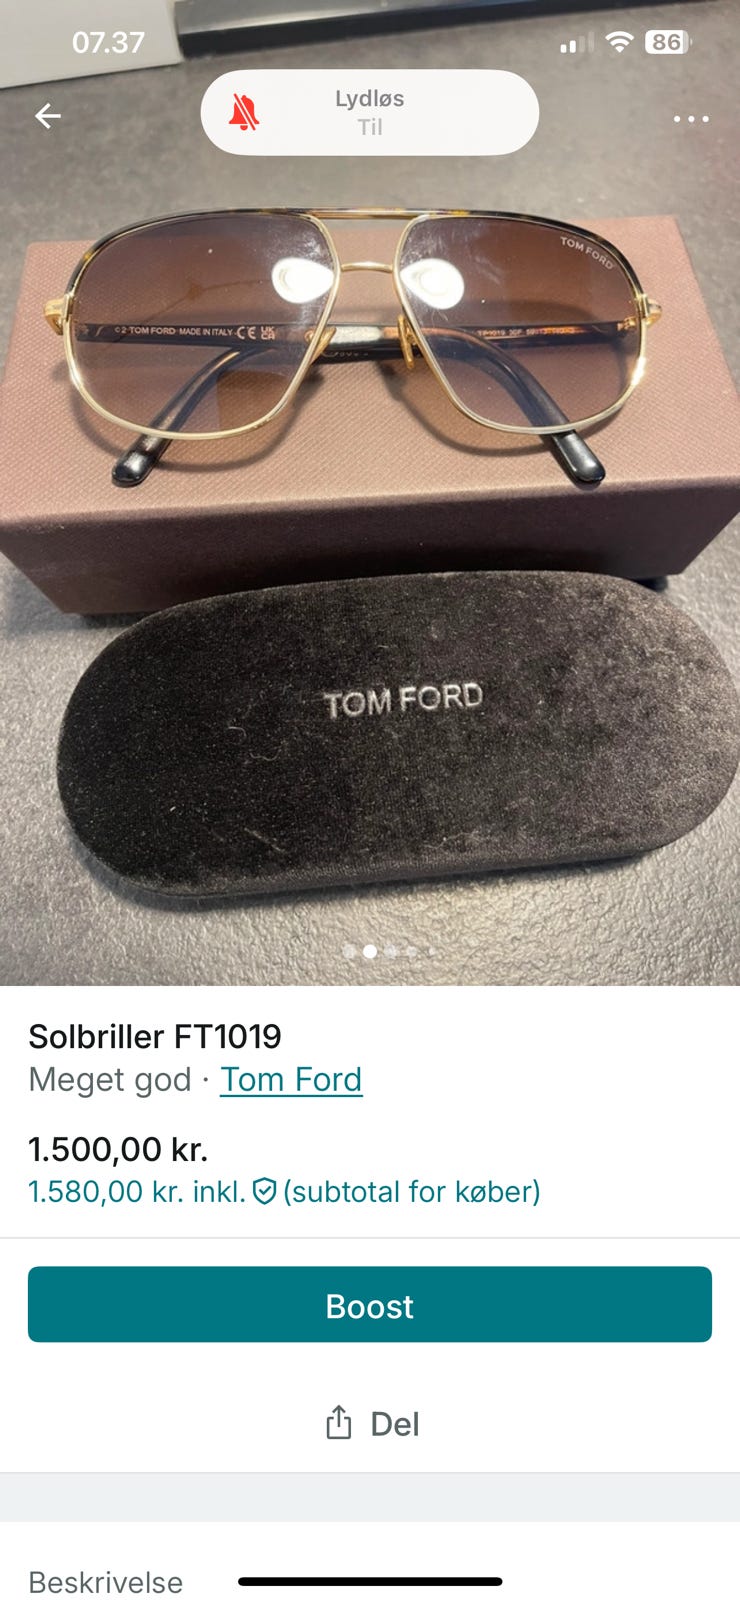Tap the battery level indicator
Screen dimensions: 740x1600
[668, 42]
